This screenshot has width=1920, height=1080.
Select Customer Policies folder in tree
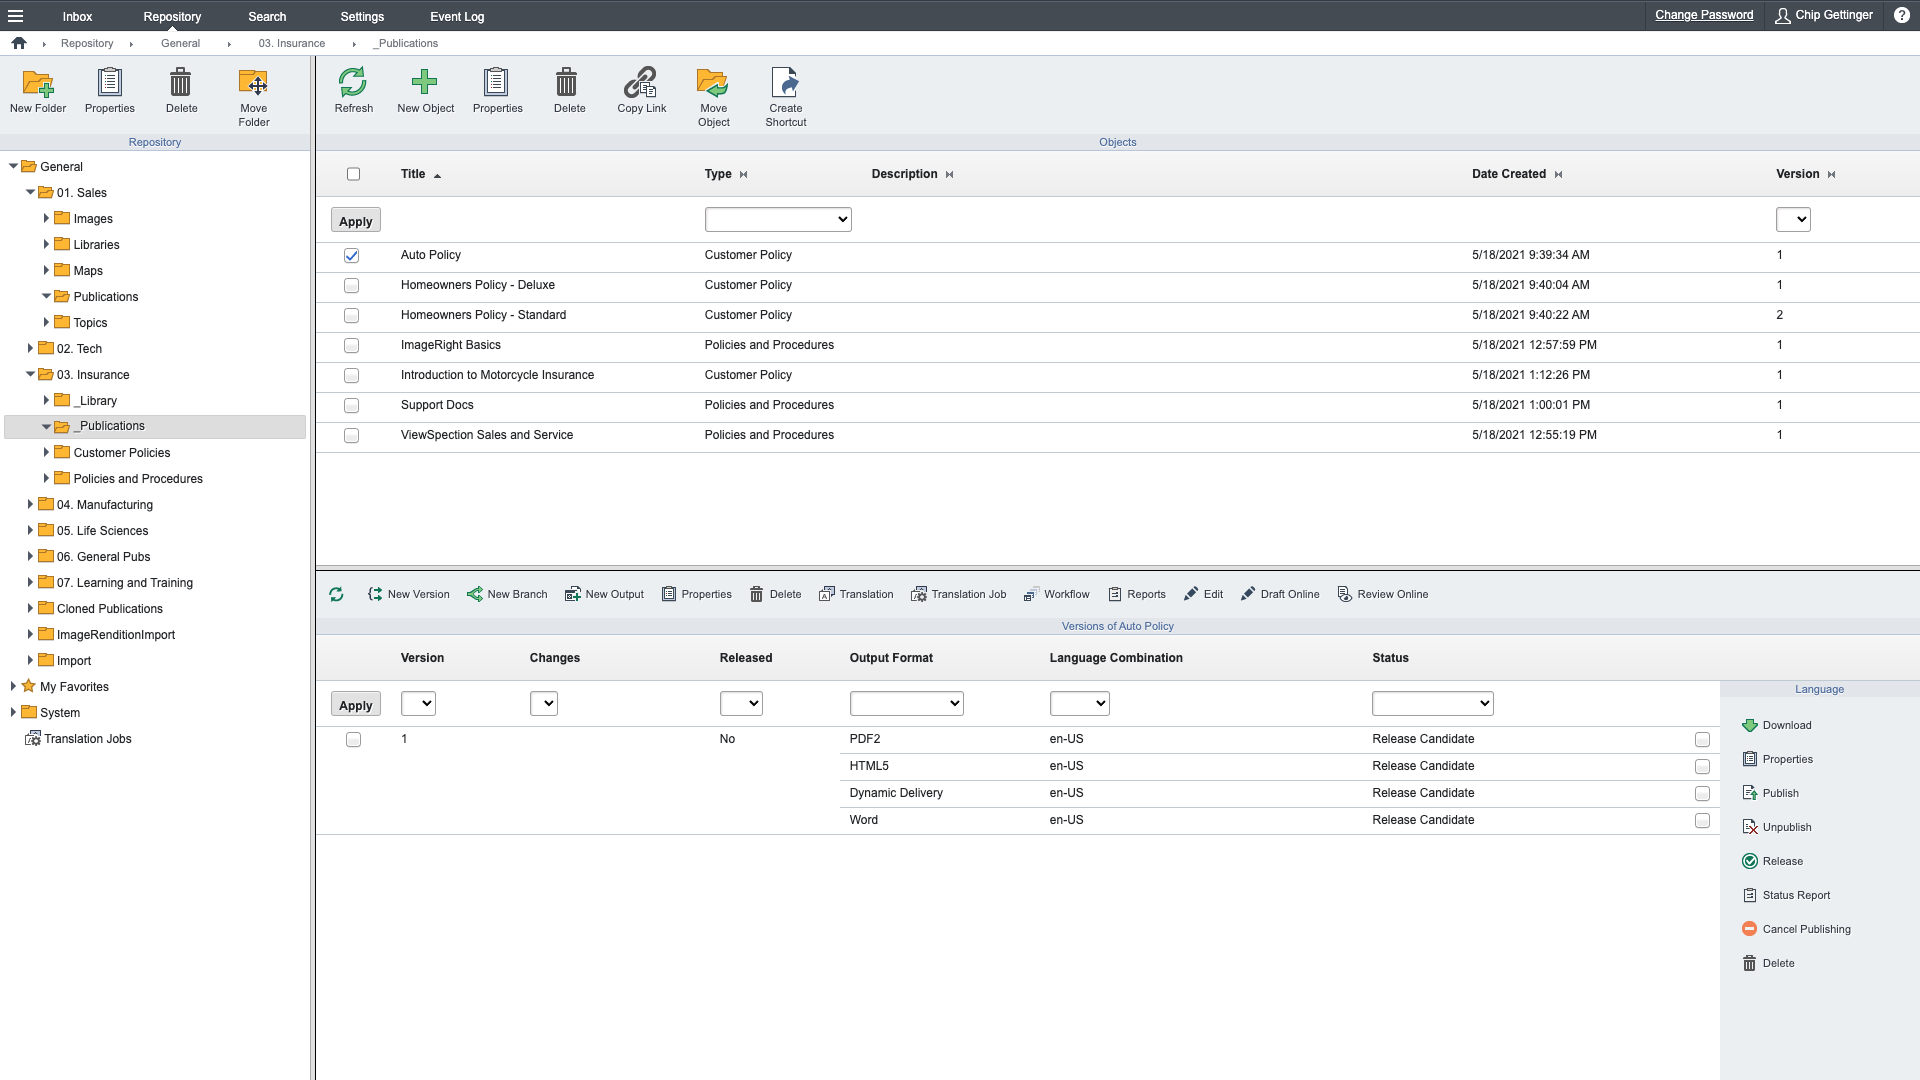click(x=121, y=453)
